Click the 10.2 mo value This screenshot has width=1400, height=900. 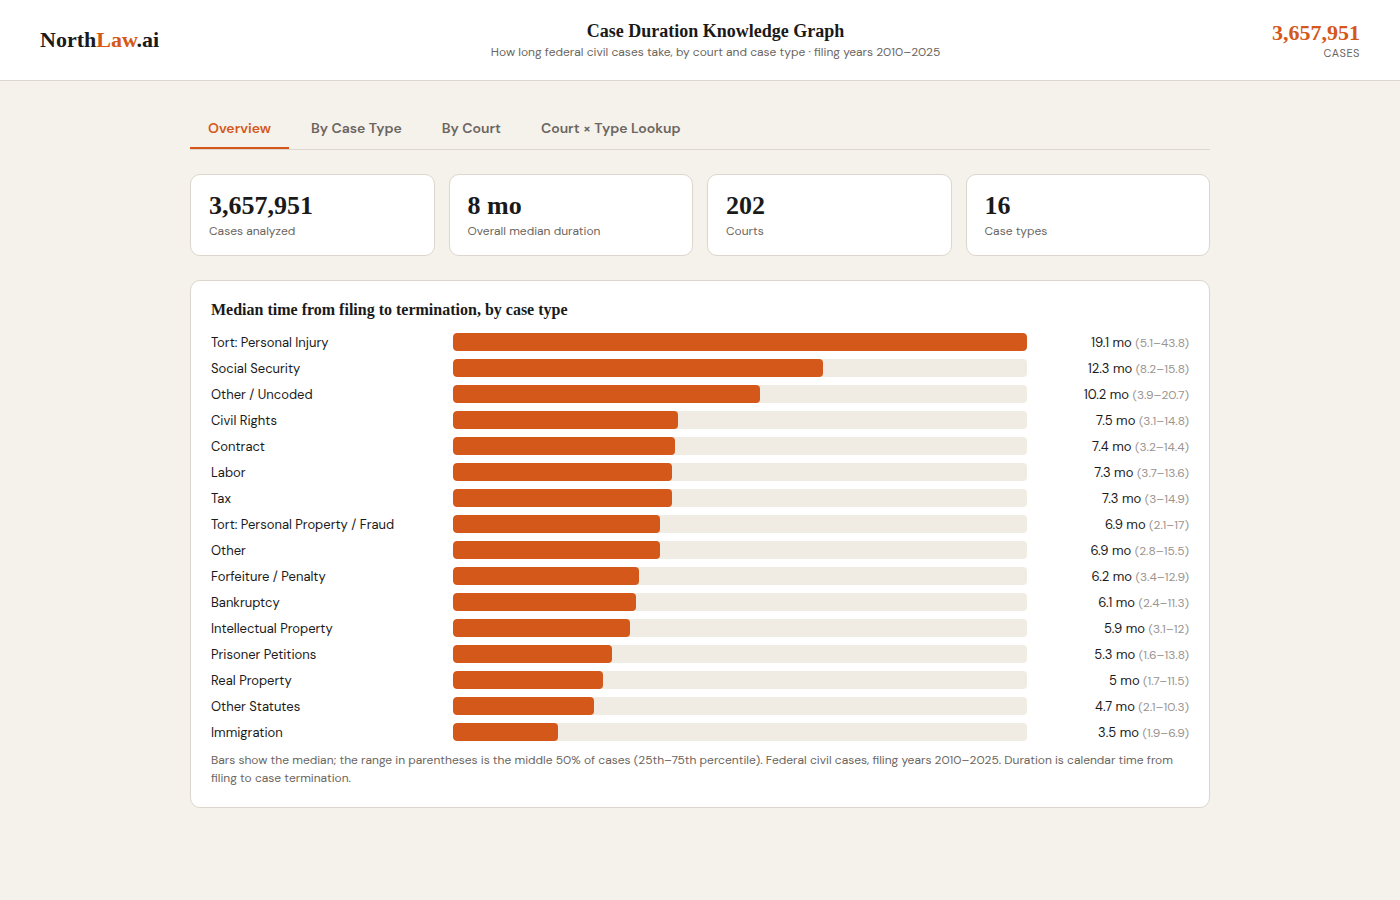(1106, 394)
